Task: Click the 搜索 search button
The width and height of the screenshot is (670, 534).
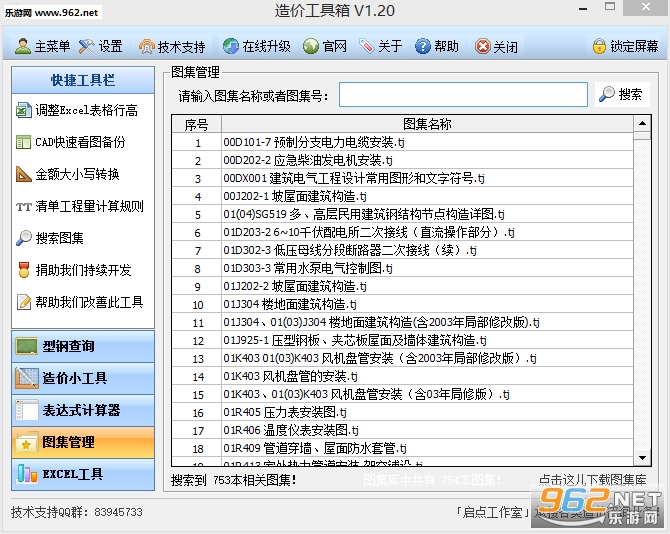Action: point(622,94)
